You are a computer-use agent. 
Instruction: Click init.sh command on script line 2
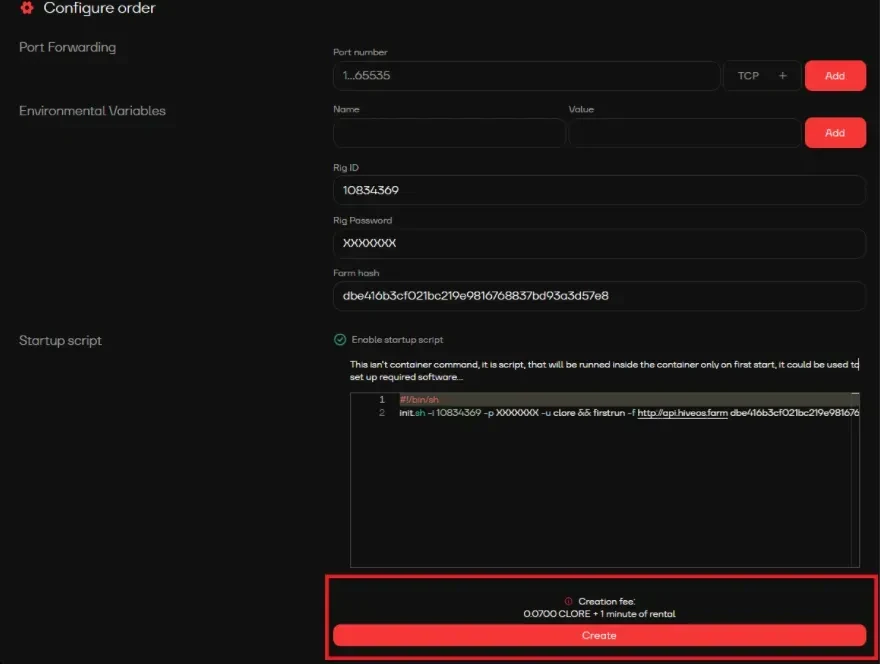[x=411, y=412]
